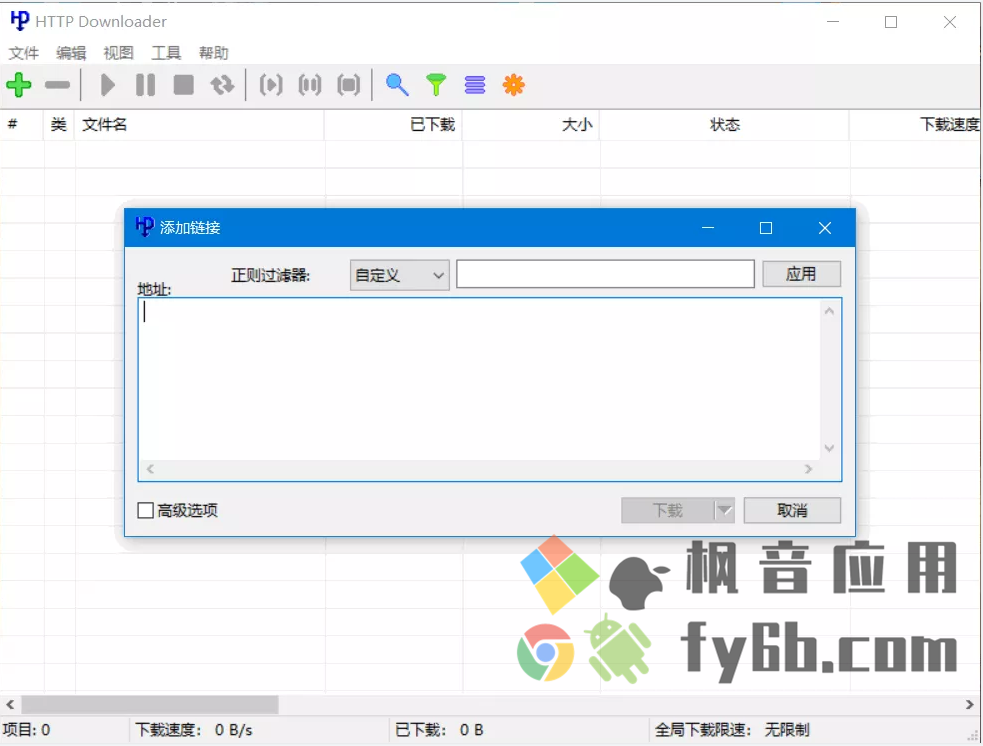Click the start inactive bracketed play icon
Viewport: 983px width, 746px height.
click(271, 85)
